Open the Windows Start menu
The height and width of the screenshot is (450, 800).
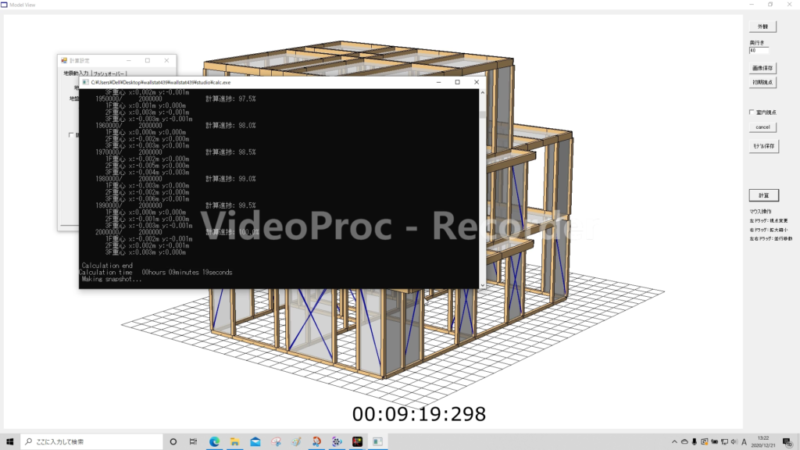(10, 441)
